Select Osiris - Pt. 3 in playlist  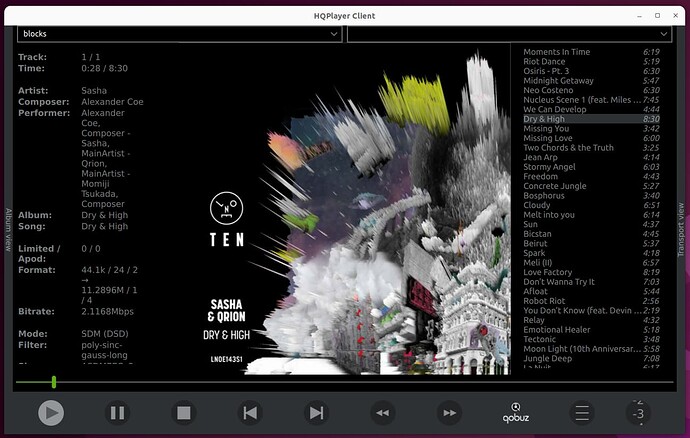click(x=591, y=71)
